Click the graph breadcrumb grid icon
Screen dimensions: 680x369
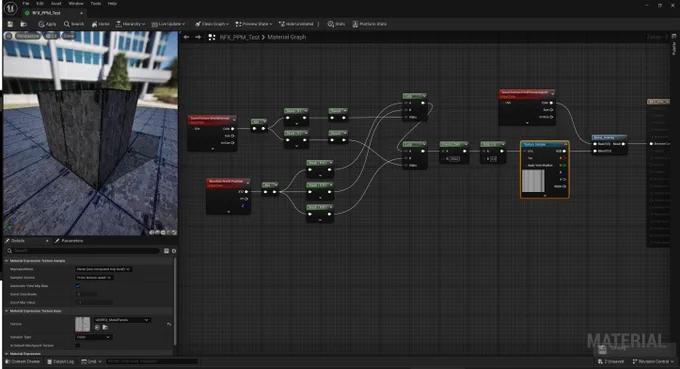[x=212, y=37]
